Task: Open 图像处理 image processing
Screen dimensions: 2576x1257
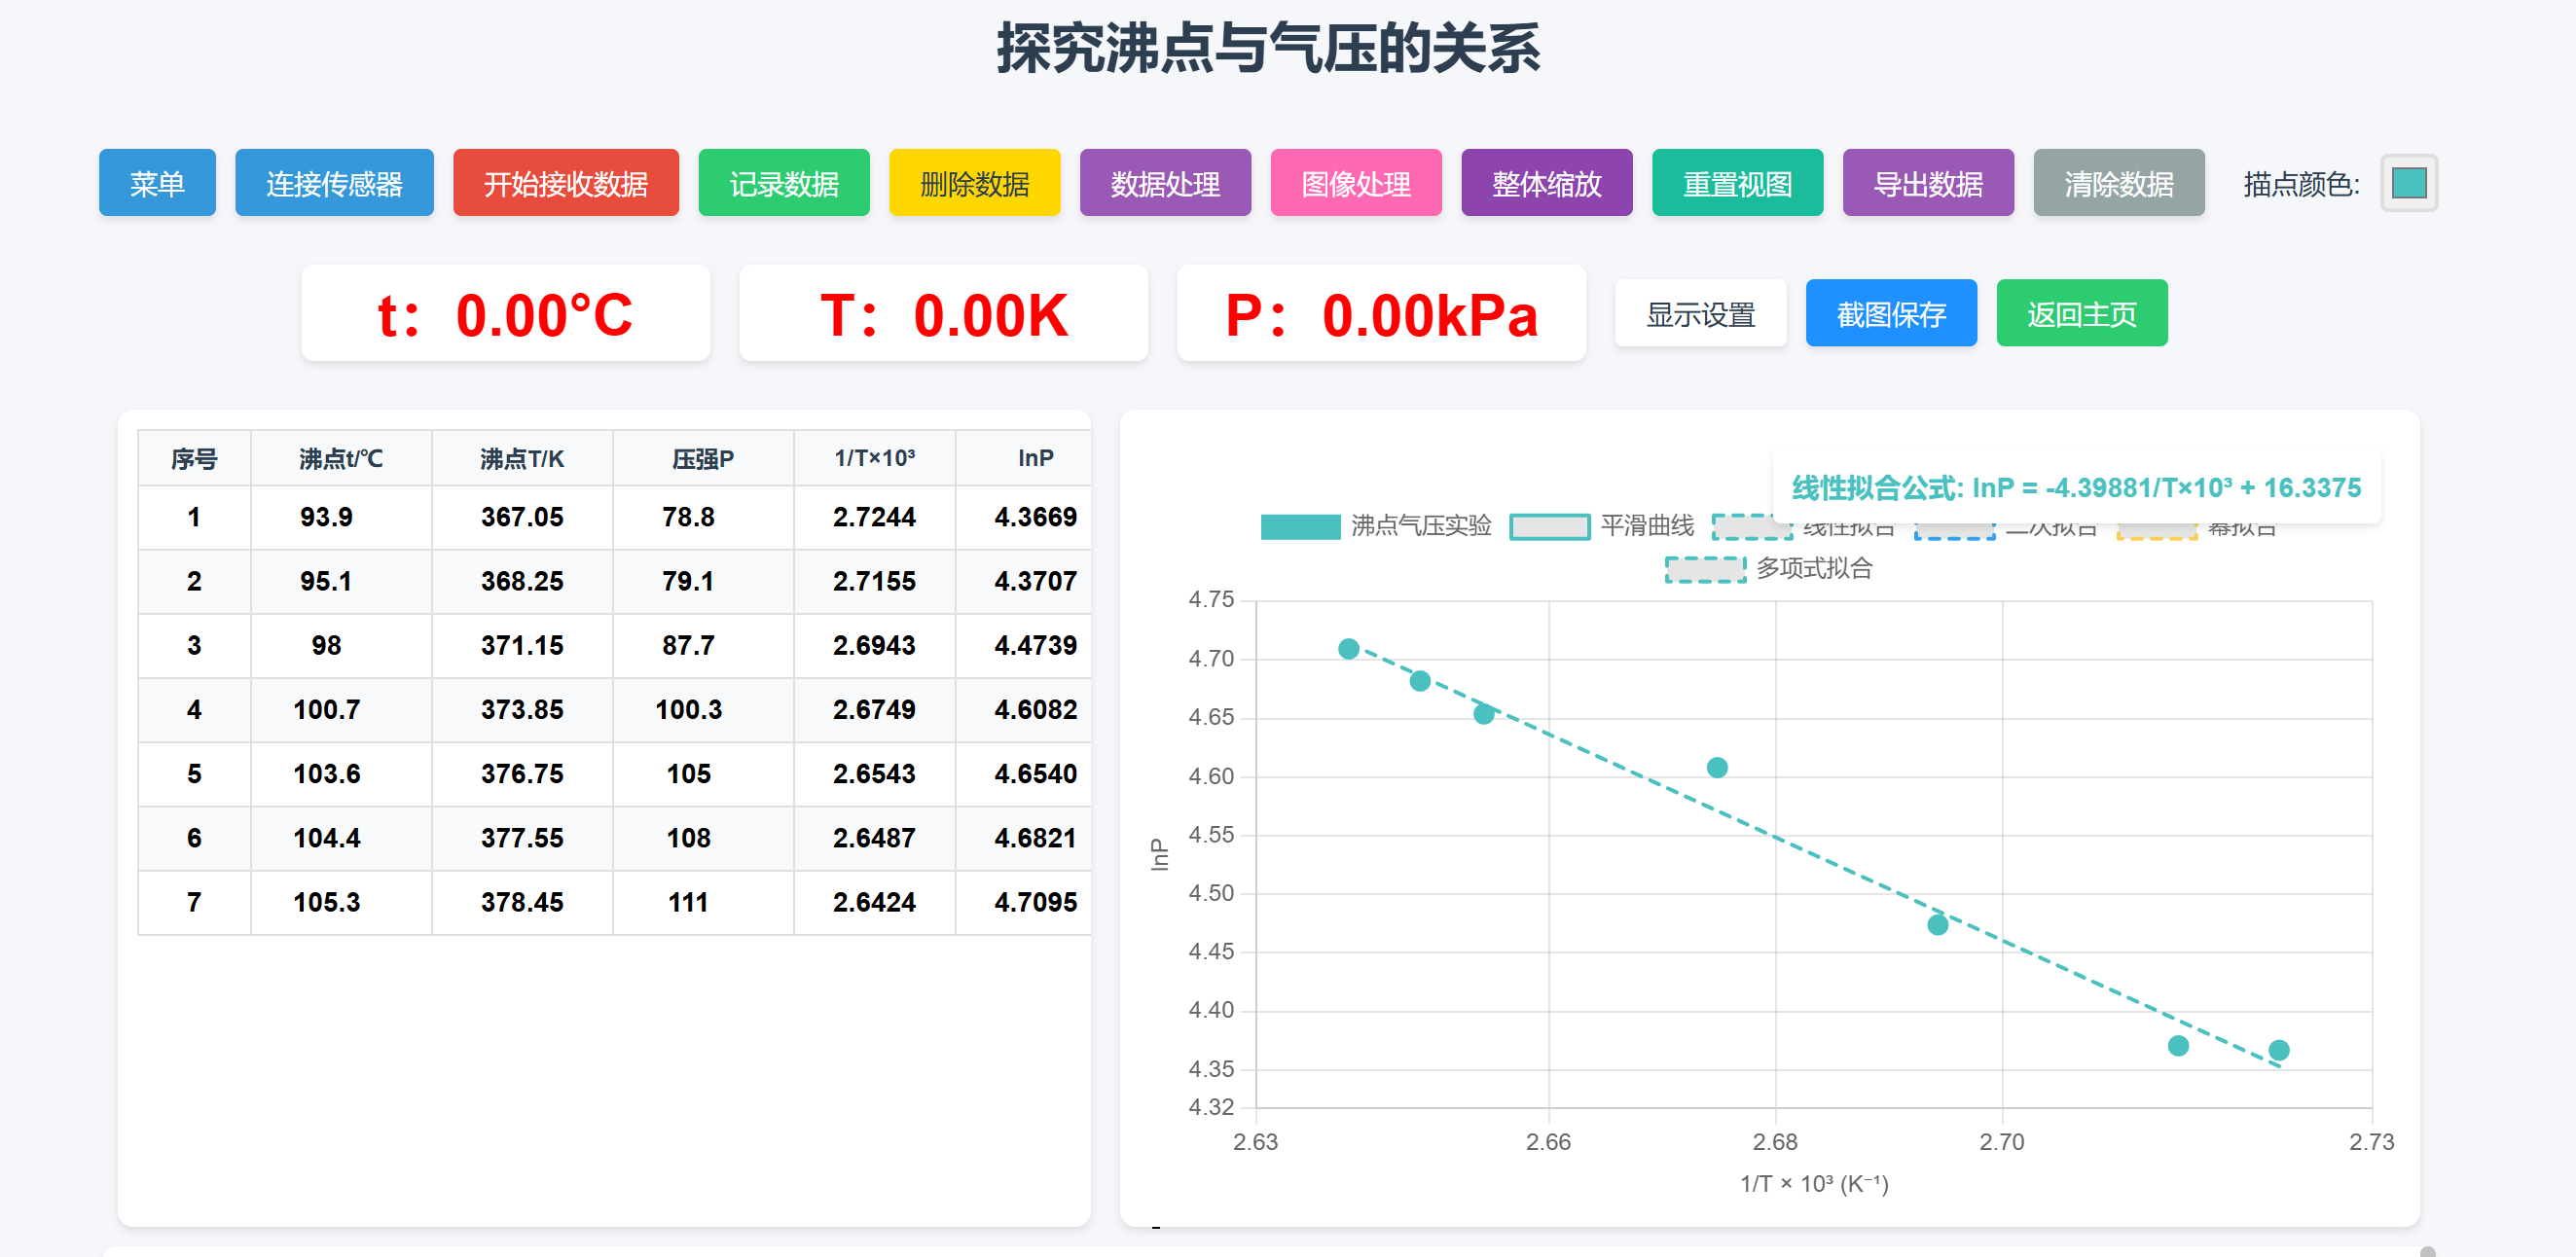Action: 1356,182
